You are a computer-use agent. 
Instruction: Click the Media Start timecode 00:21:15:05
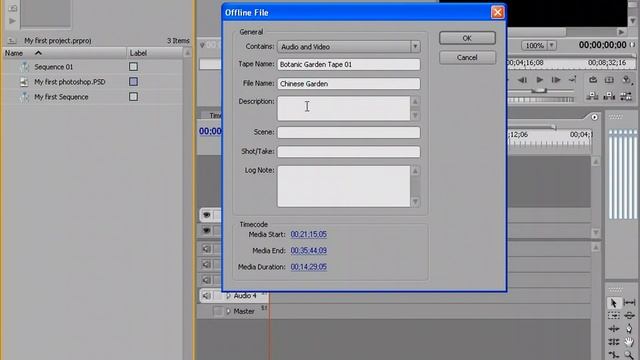(x=309, y=234)
